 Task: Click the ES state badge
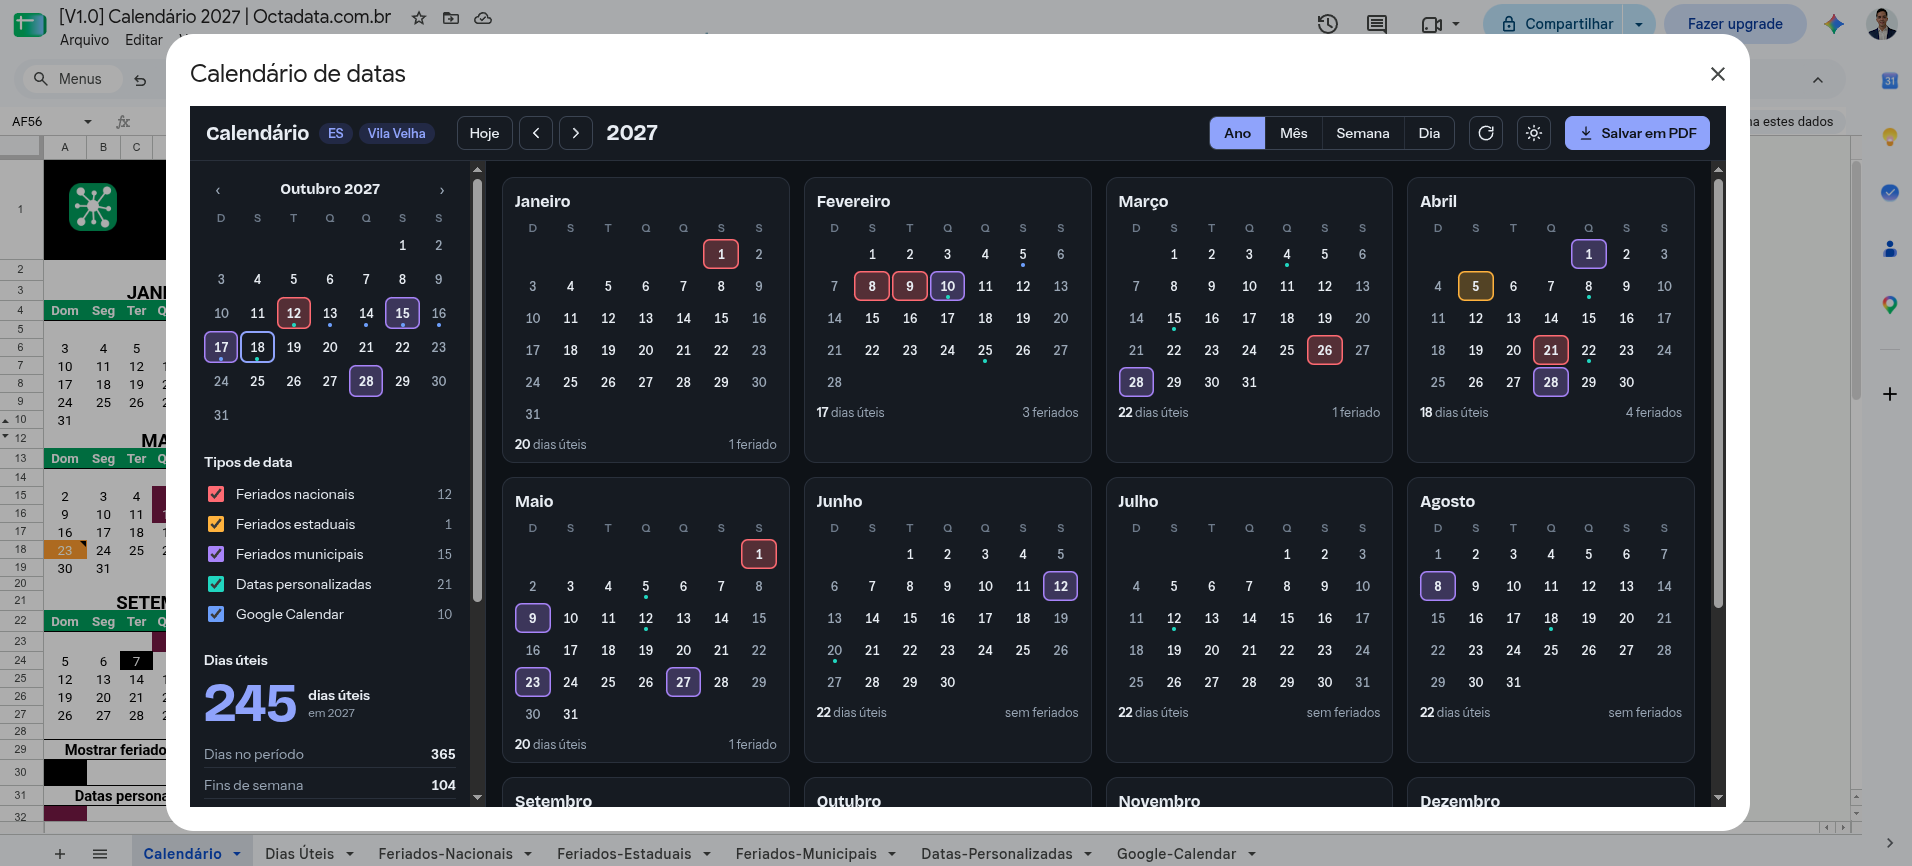[336, 133]
